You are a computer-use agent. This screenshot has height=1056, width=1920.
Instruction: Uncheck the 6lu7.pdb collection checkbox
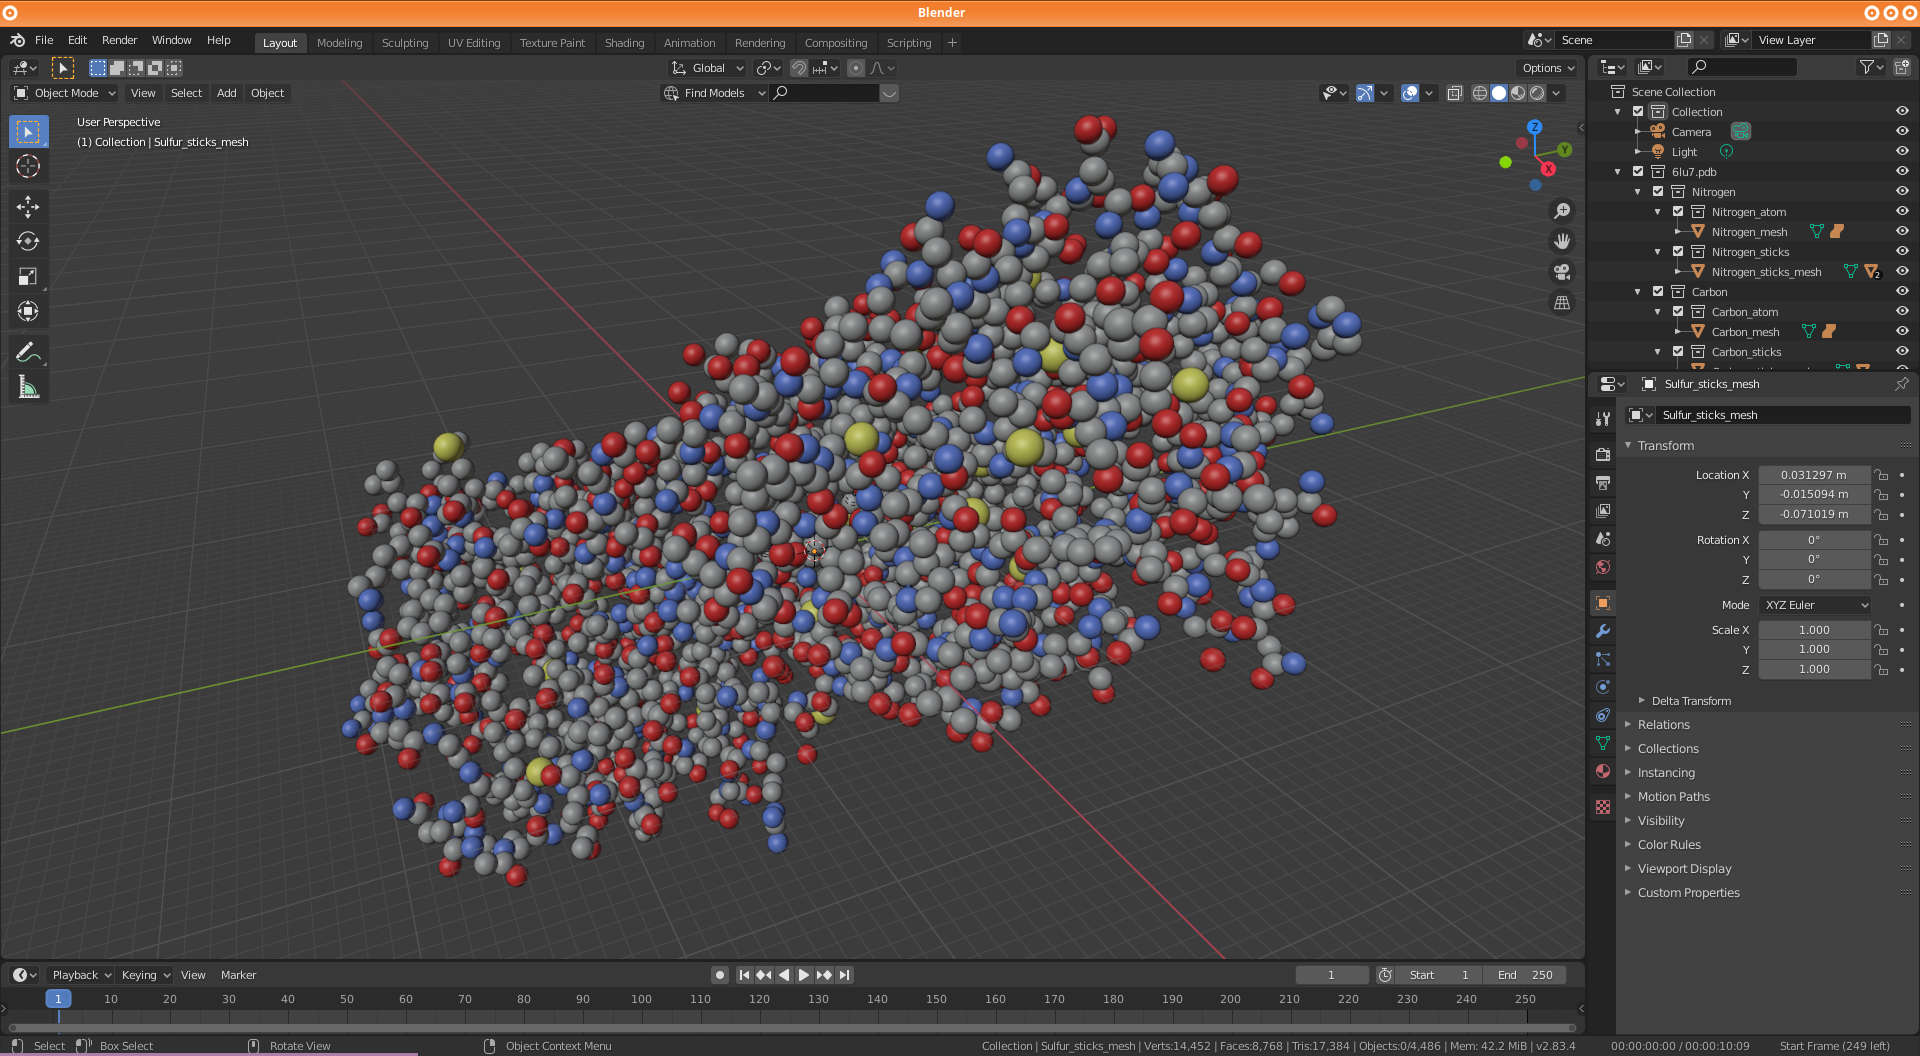point(1638,171)
